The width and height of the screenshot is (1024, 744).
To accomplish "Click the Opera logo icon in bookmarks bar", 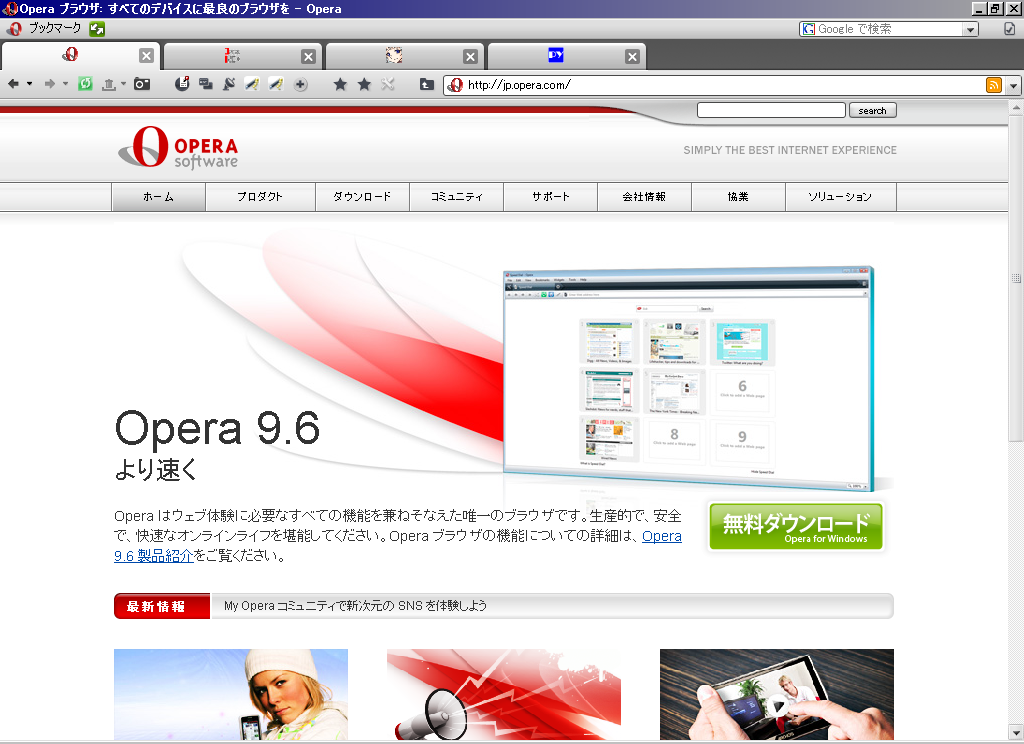I will click(x=14, y=29).
